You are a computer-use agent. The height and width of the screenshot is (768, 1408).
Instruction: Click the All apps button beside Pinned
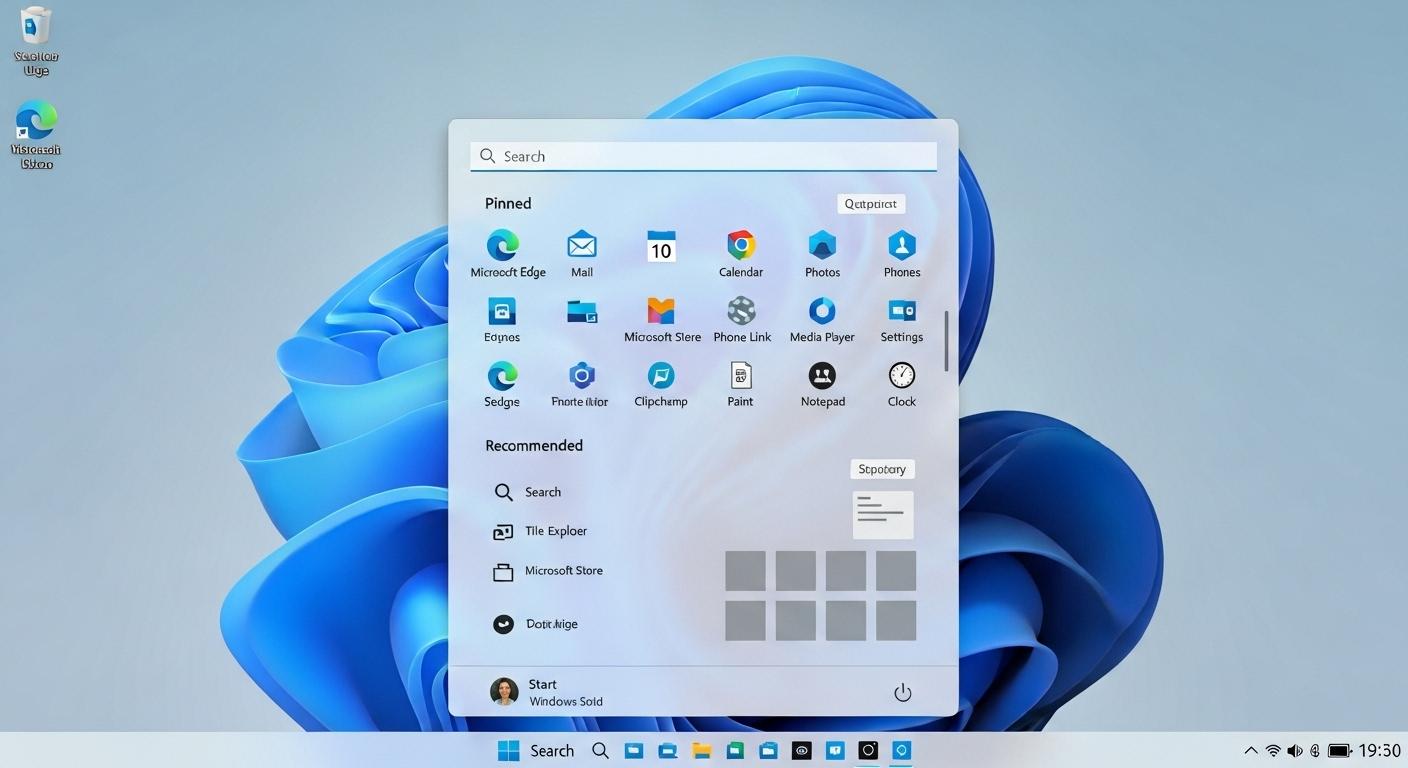pos(870,203)
